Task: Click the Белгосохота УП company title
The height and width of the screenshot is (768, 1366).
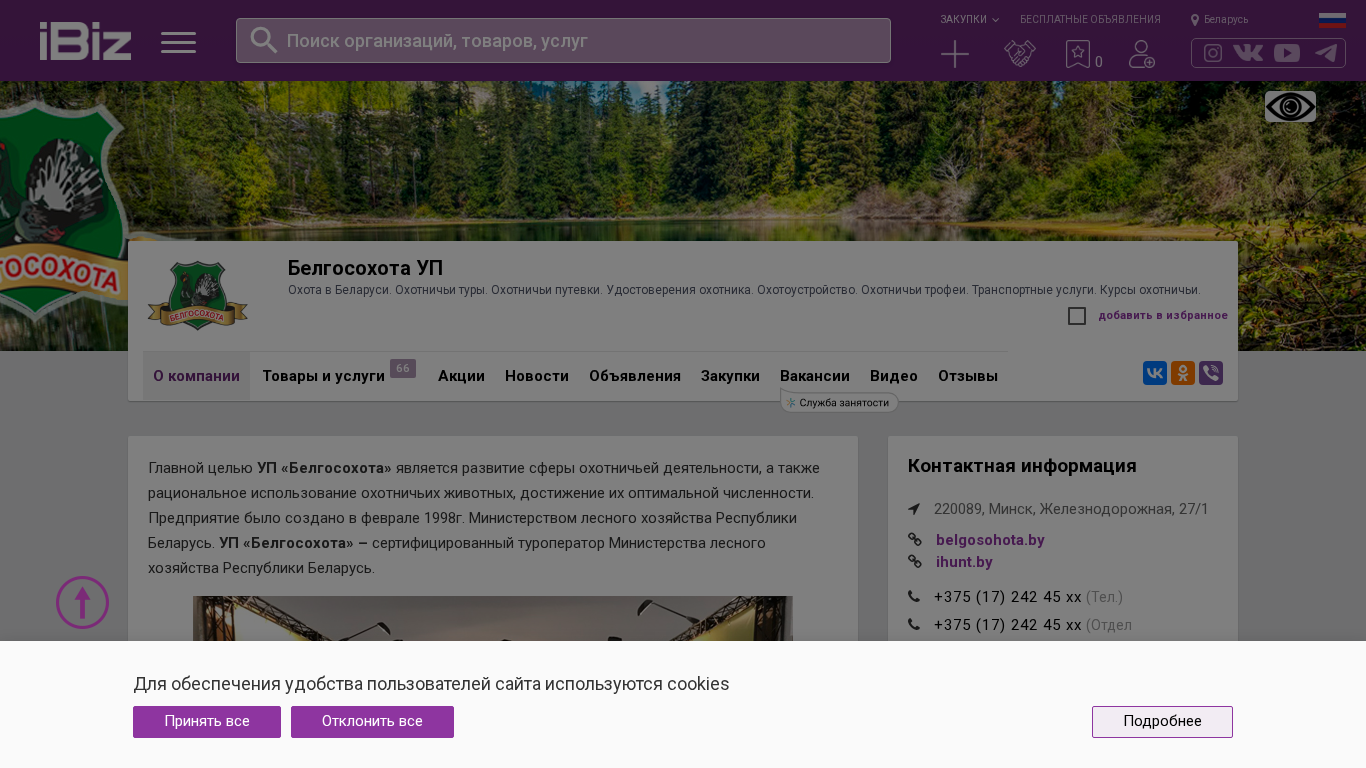Action: click(365, 268)
